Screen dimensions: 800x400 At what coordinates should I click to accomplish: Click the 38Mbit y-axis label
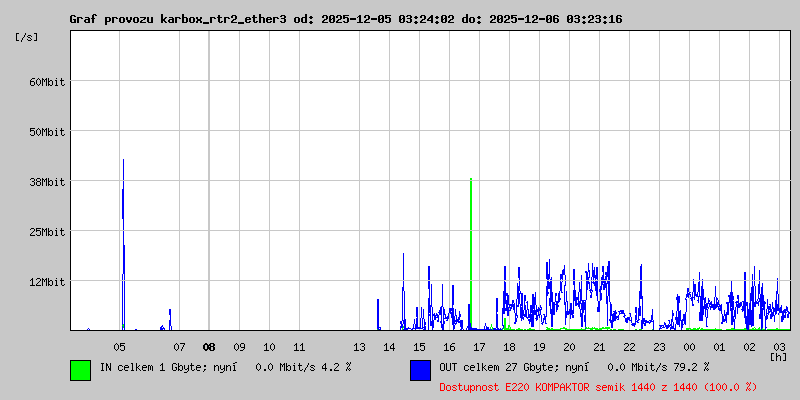click(x=47, y=182)
